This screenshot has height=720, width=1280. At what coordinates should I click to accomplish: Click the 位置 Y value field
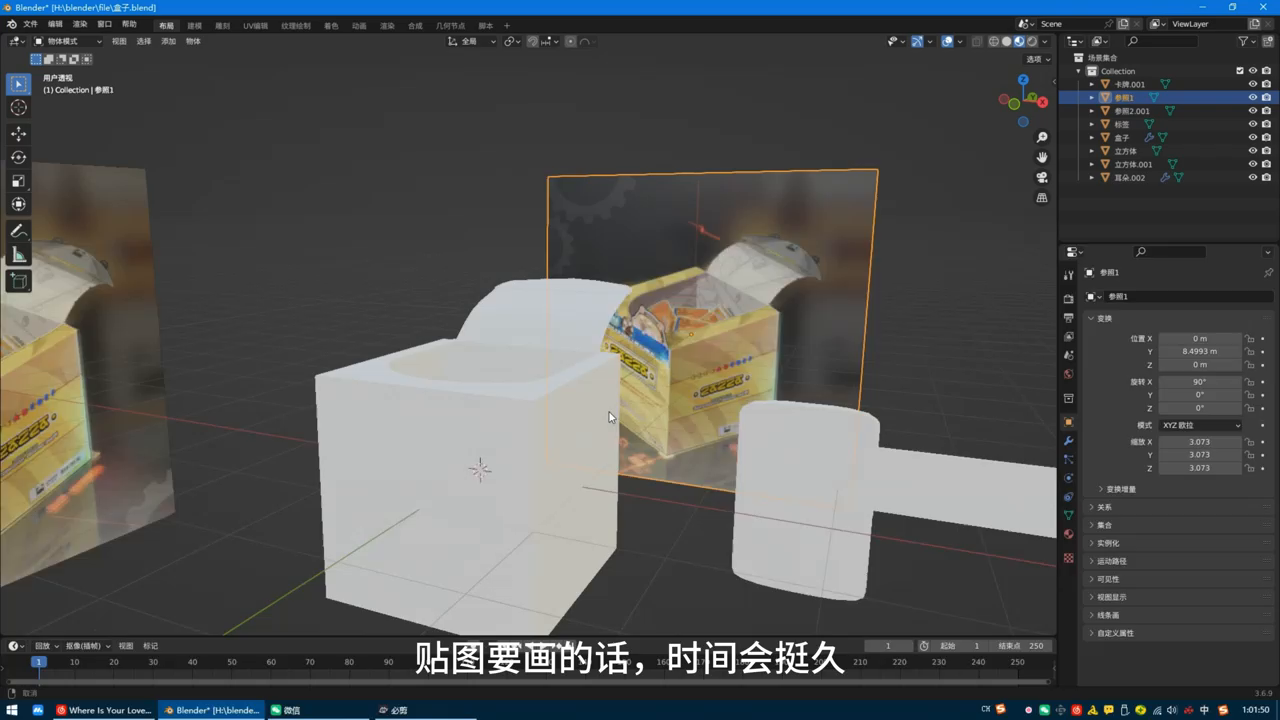[1199, 351]
